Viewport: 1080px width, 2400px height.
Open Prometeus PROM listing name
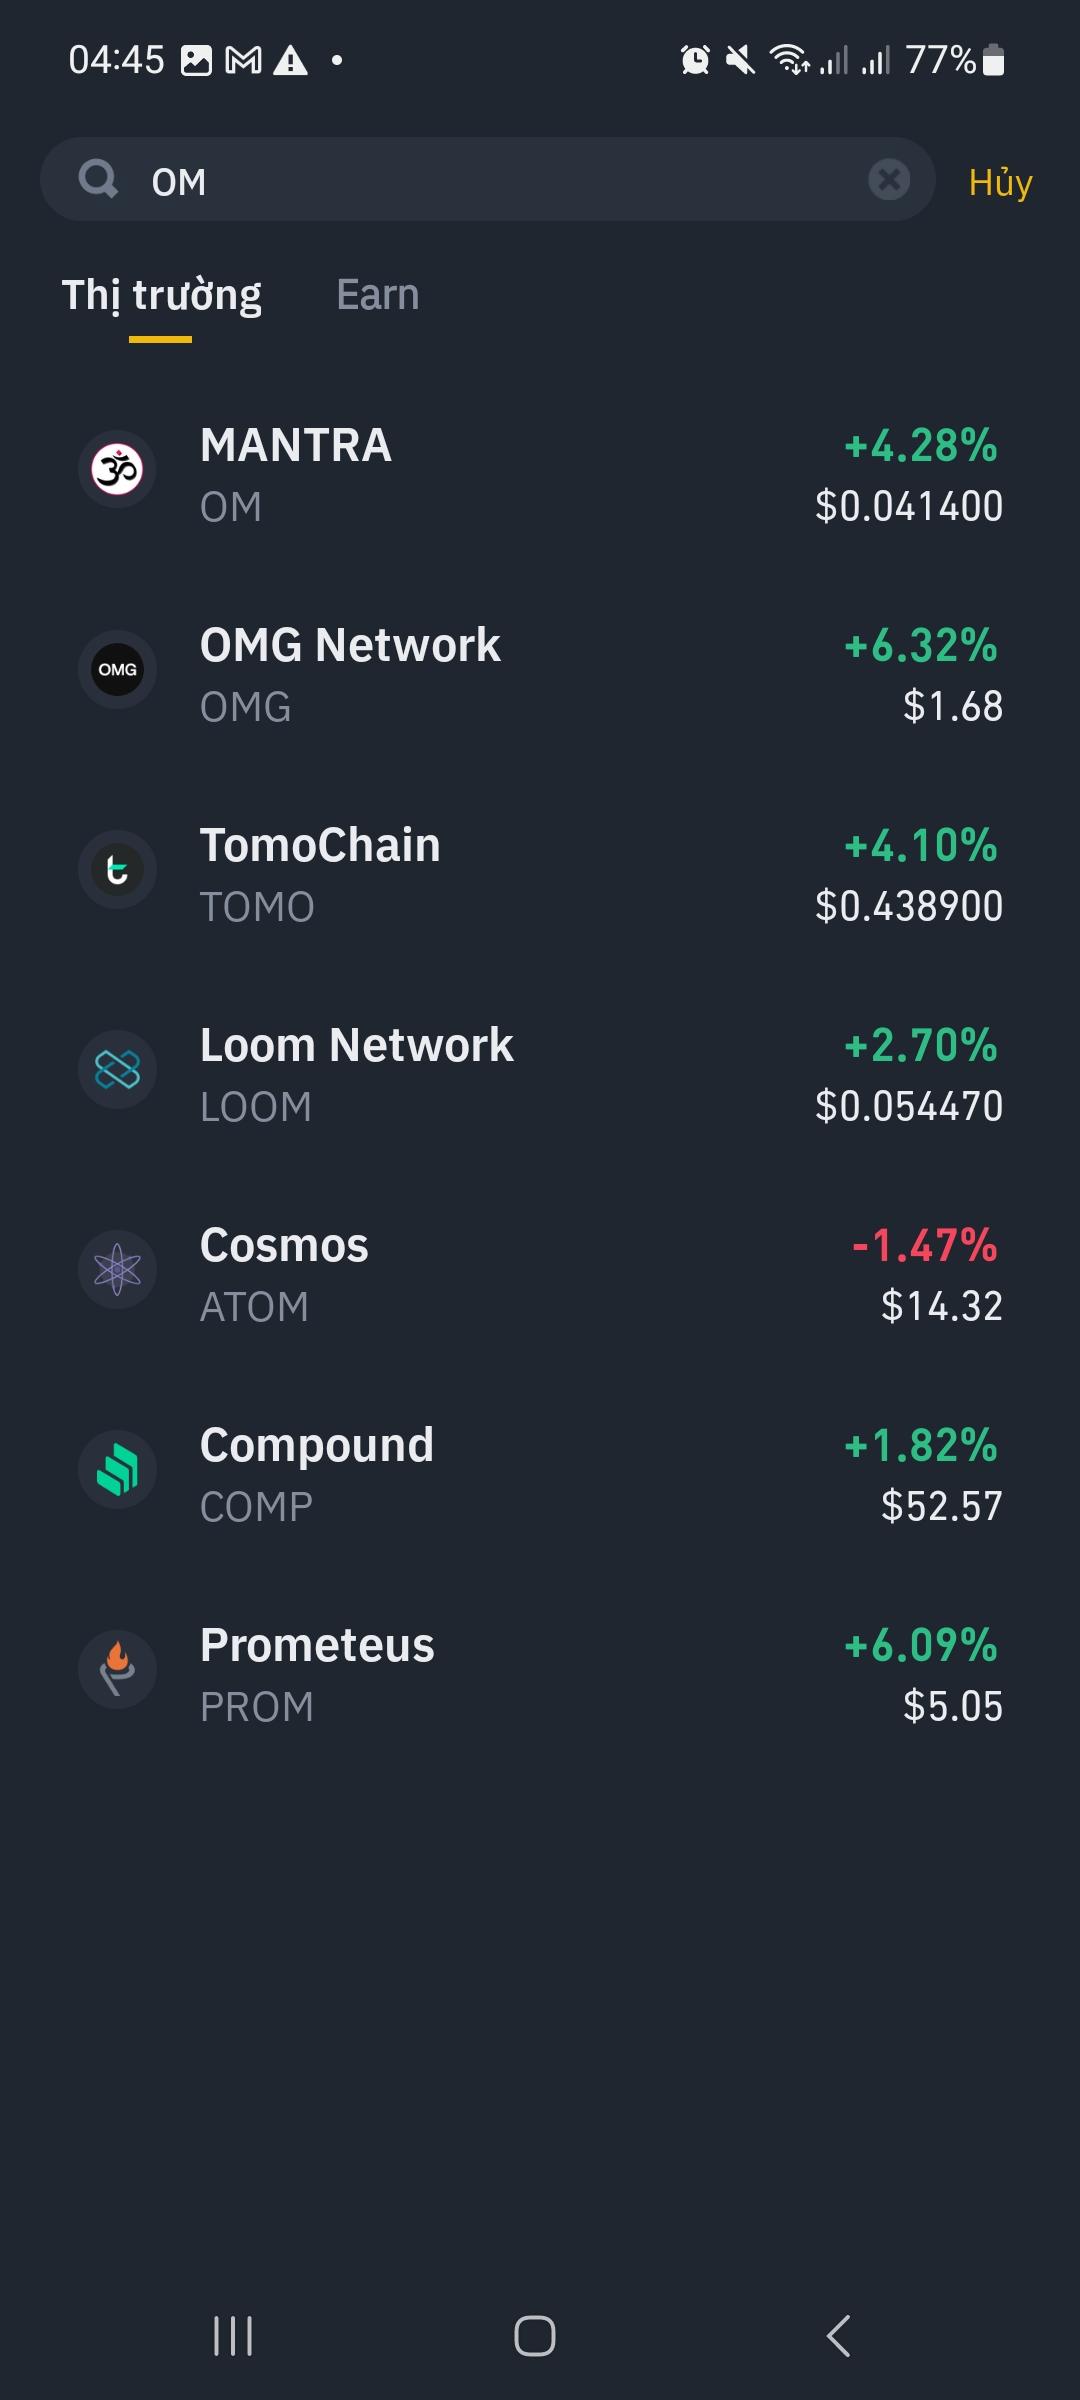click(317, 1646)
